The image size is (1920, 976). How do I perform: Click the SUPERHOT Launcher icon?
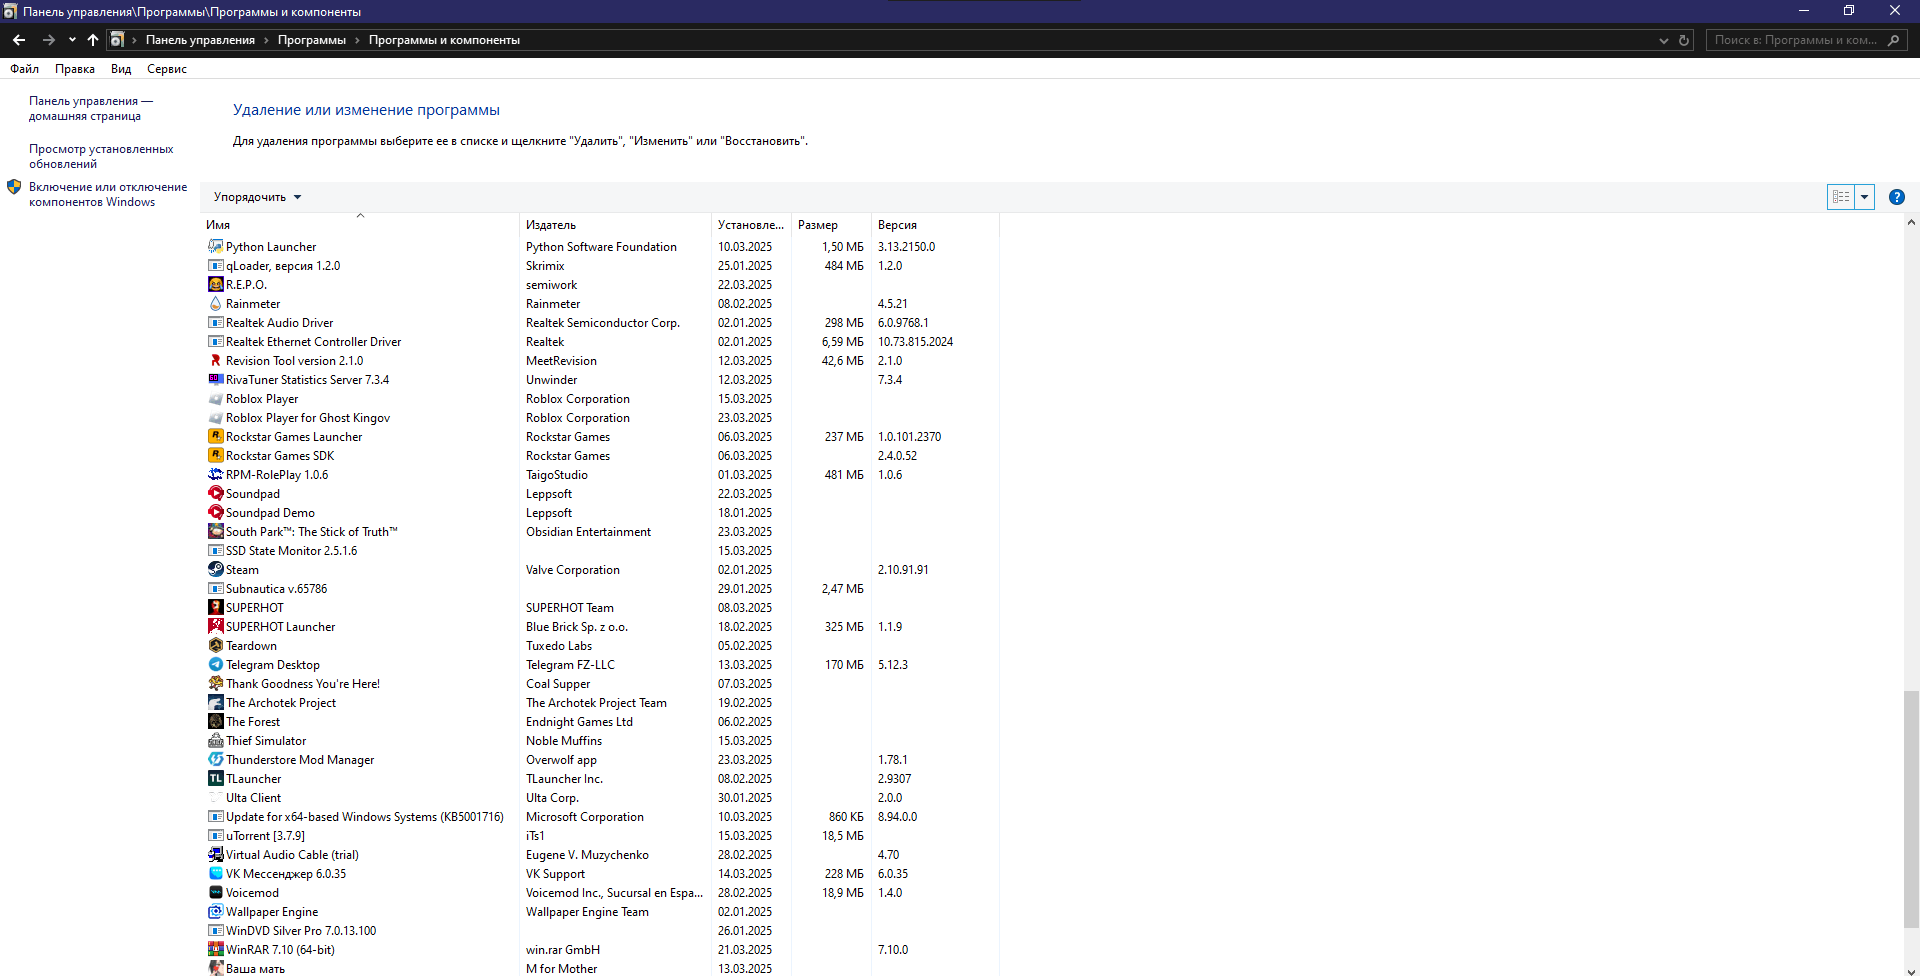point(215,627)
